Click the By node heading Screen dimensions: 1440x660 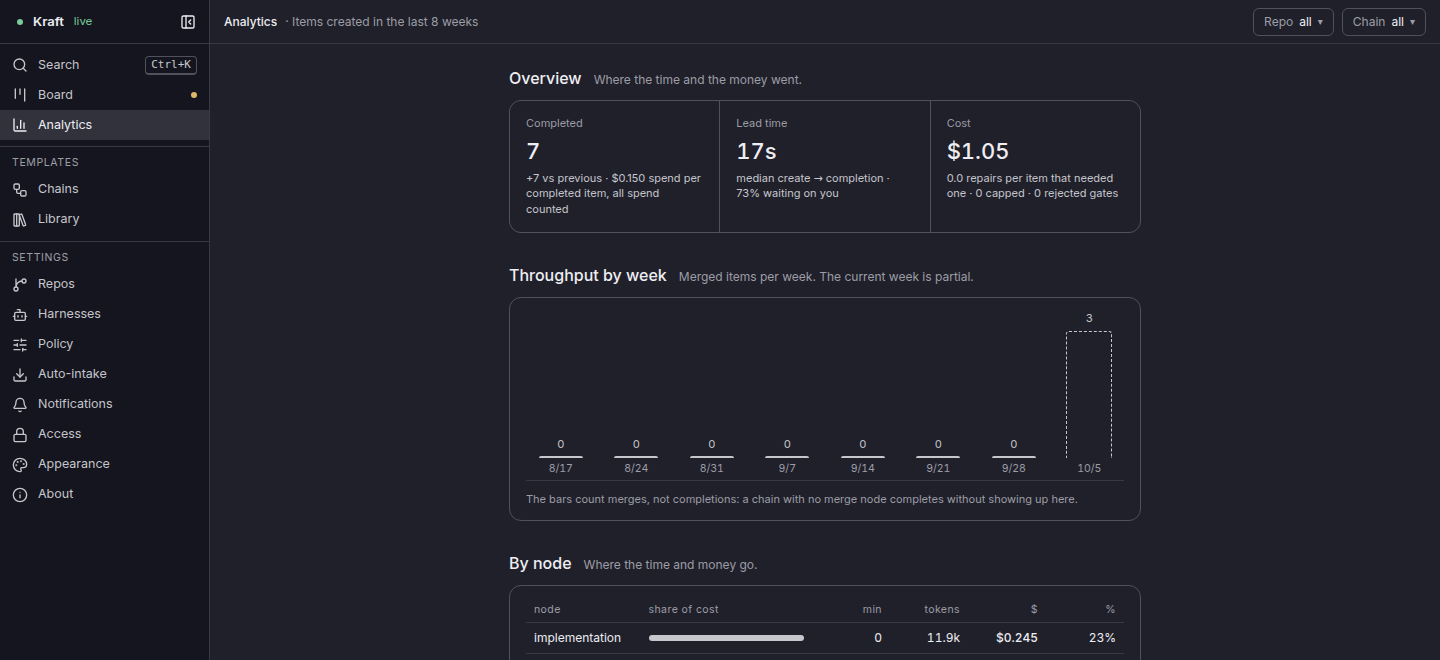point(540,564)
